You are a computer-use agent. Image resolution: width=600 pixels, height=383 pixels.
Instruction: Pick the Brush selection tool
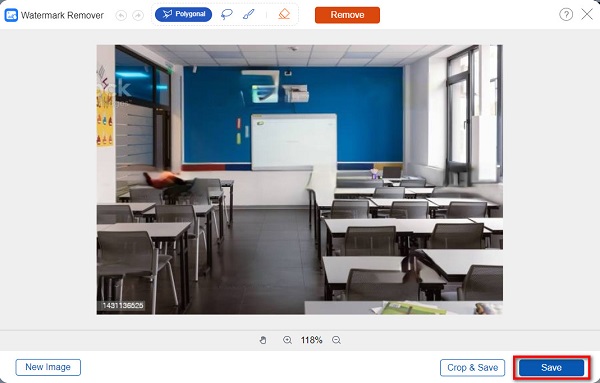248,15
